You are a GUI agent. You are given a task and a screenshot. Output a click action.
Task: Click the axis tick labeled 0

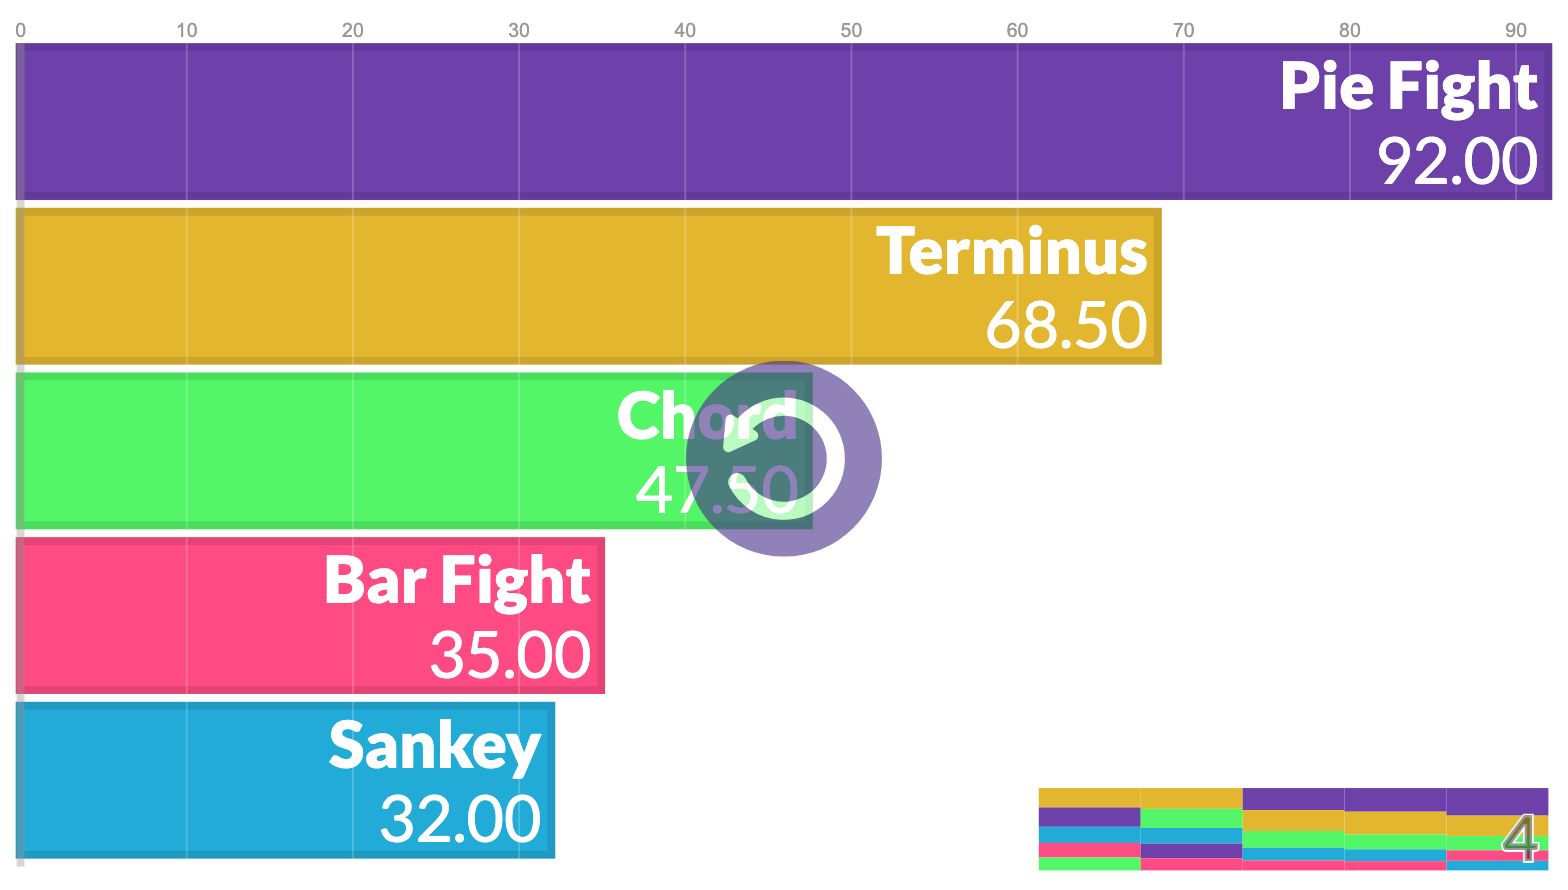point(21,30)
